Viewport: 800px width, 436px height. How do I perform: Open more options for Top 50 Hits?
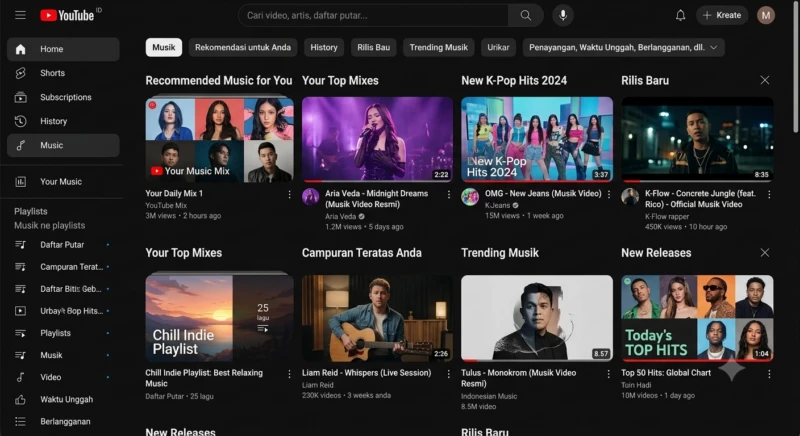[x=769, y=374]
